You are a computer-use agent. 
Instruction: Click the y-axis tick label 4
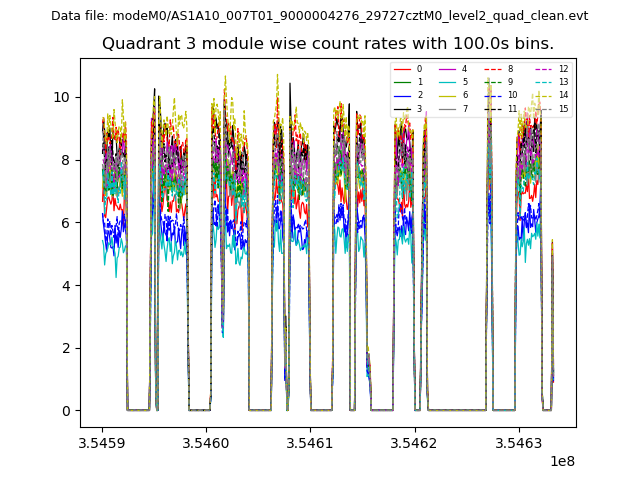pyautogui.click(x=66, y=286)
